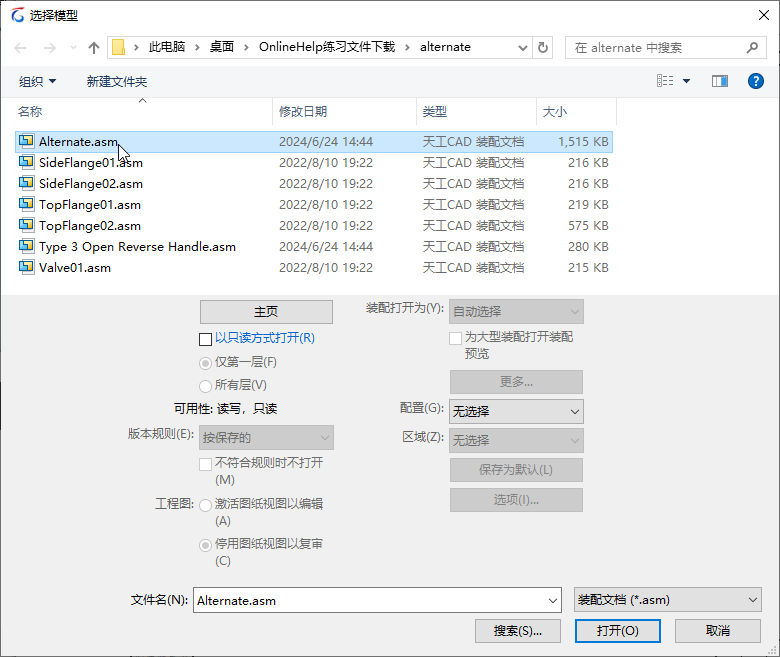
Task: Click the Forward navigation arrow
Action: (x=50, y=48)
